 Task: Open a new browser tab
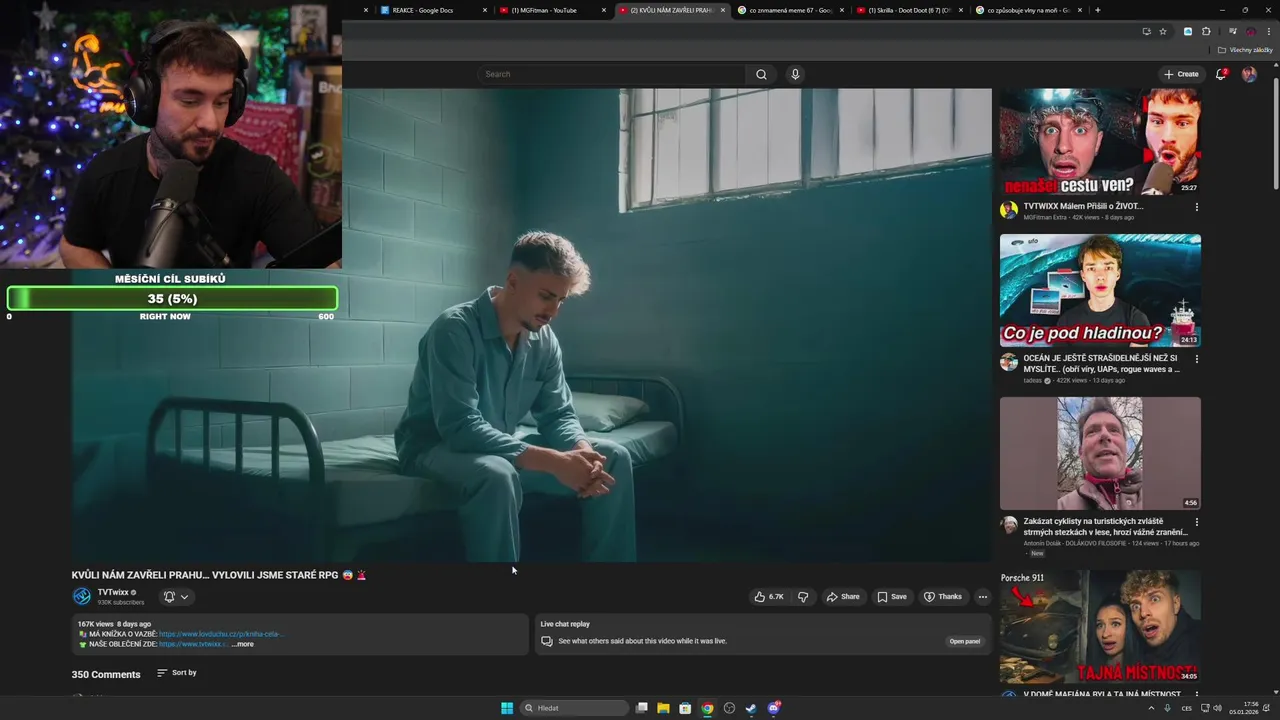point(1098,10)
